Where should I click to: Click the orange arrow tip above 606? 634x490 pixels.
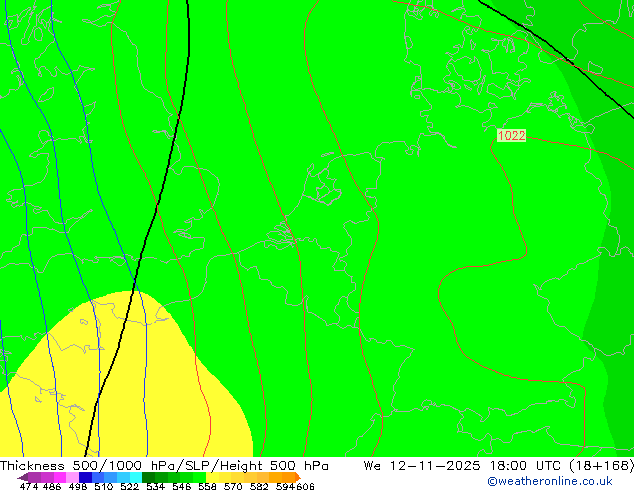coord(298,477)
